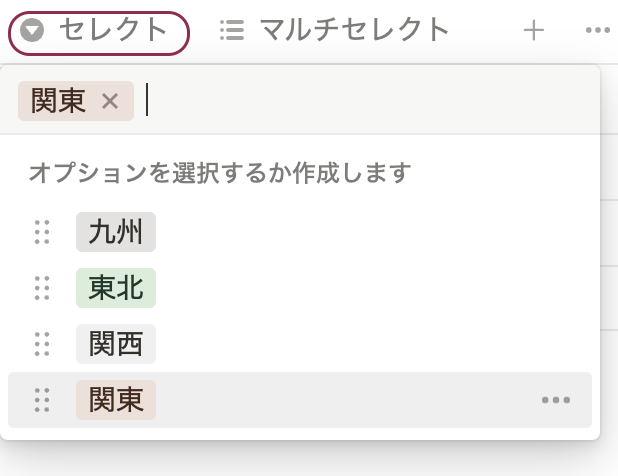Click the drag handle beside 九州
The width and height of the screenshot is (618, 476).
(x=42, y=232)
